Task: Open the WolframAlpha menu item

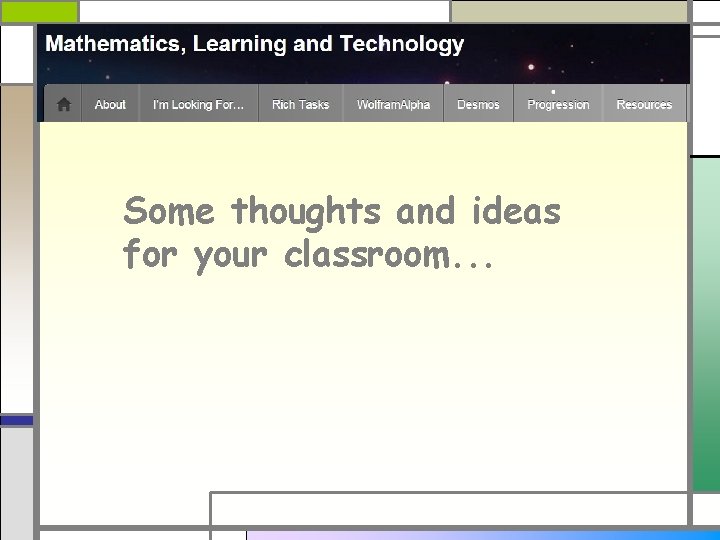Action: tap(394, 104)
